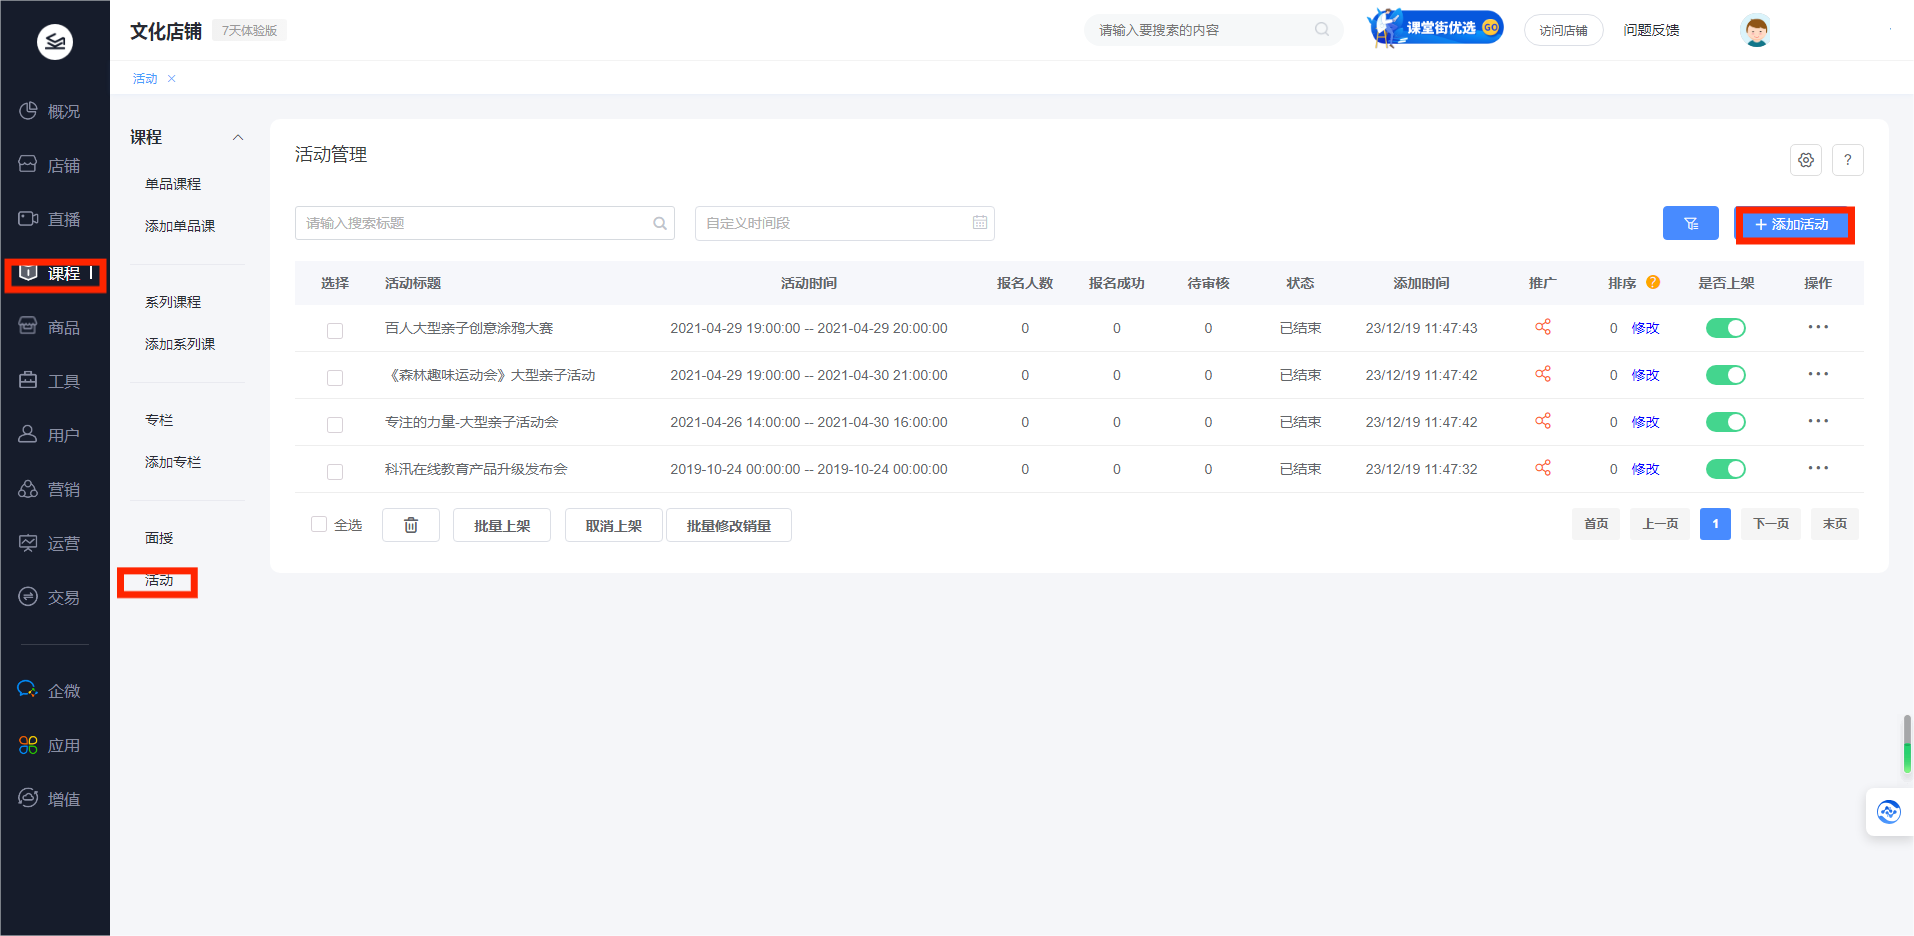The width and height of the screenshot is (1914, 936).
Task: Click the help question mark button
Action: pyautogui.click(x=1847, y=160)
